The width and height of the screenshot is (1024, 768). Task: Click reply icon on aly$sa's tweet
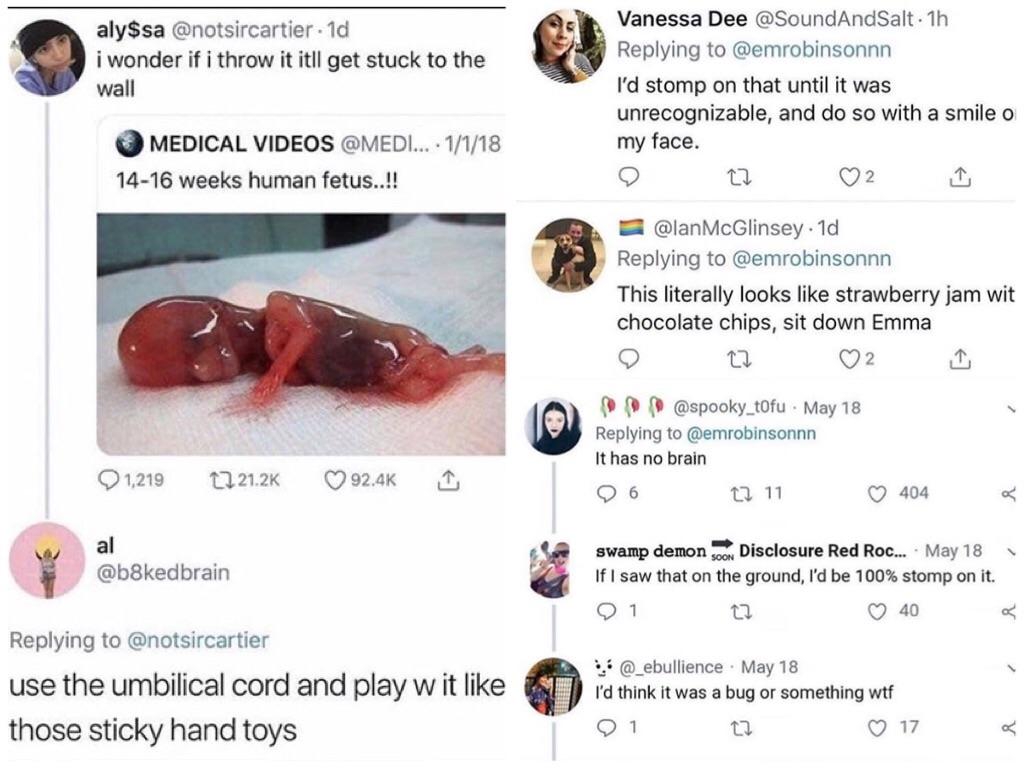tap(109, 480)
